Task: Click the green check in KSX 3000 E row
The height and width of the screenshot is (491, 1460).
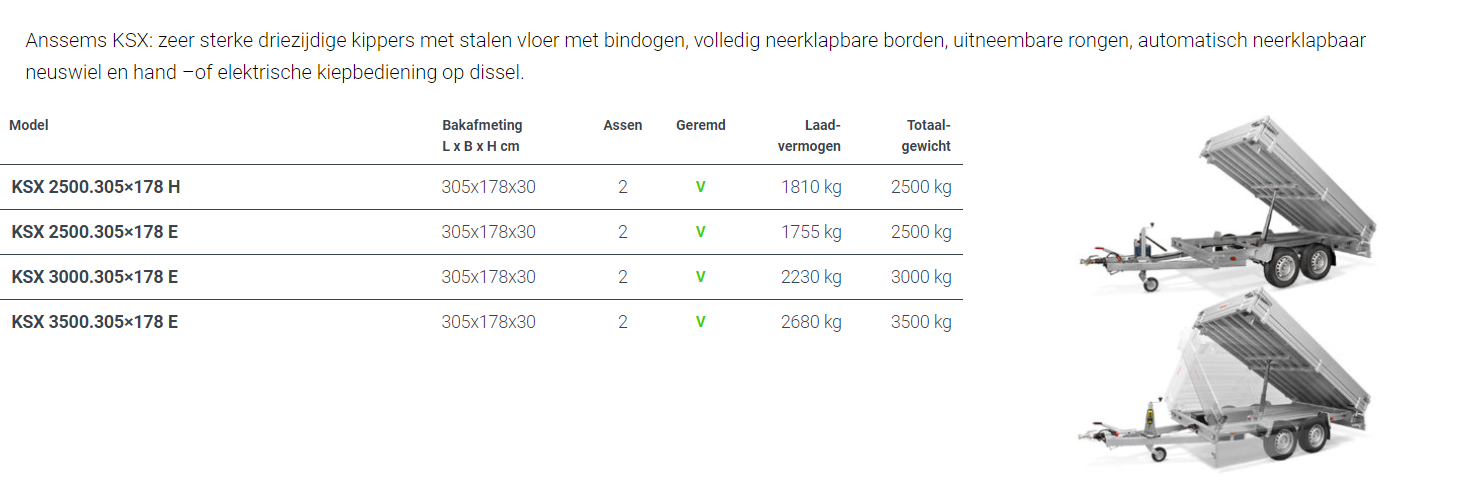Action: pyautogui.click(x=700, y=277)
